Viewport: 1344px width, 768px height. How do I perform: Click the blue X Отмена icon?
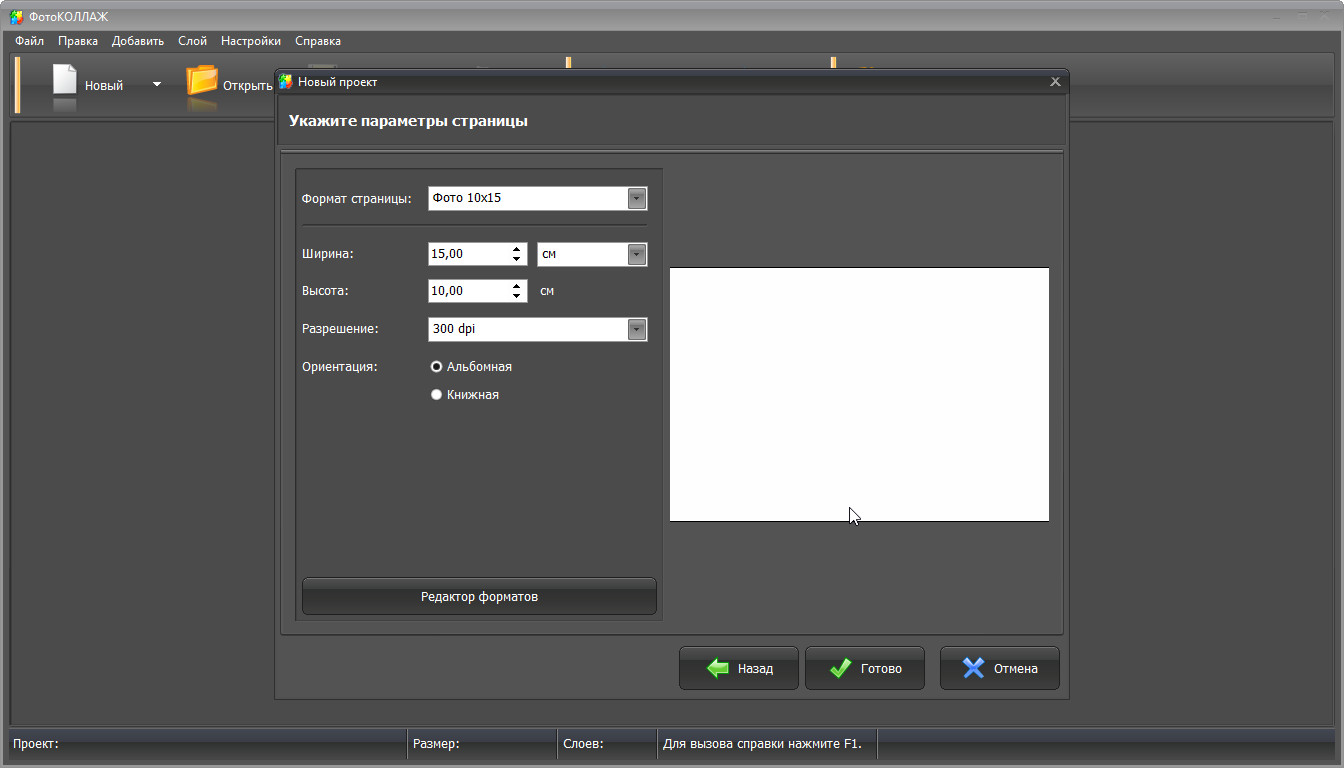coord(973,668)
